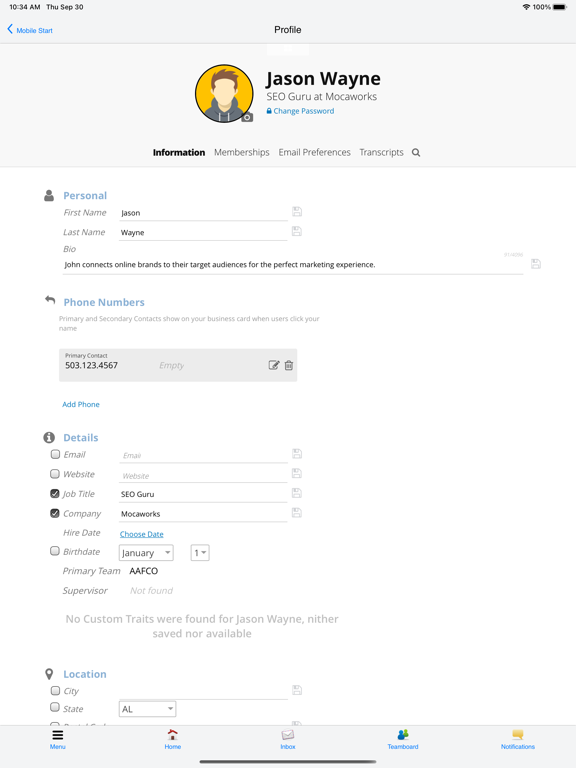Click the search magnifier icon beside Transcripts
This screenshot has width=576, height=768.
click(416, 152)
